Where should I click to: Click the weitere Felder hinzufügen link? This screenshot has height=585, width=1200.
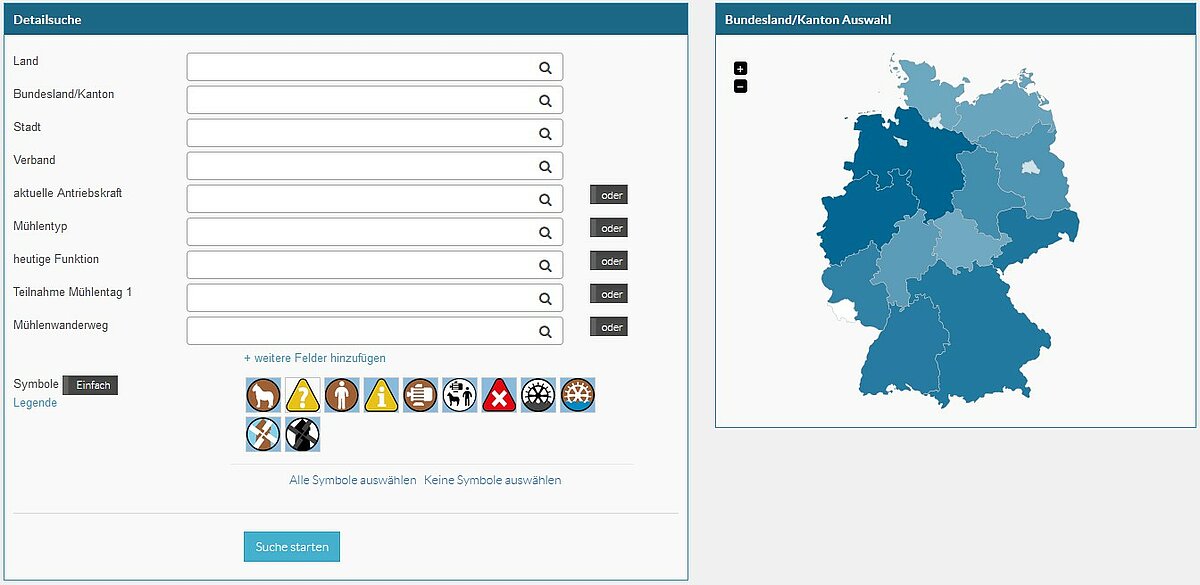pos(315,358)
